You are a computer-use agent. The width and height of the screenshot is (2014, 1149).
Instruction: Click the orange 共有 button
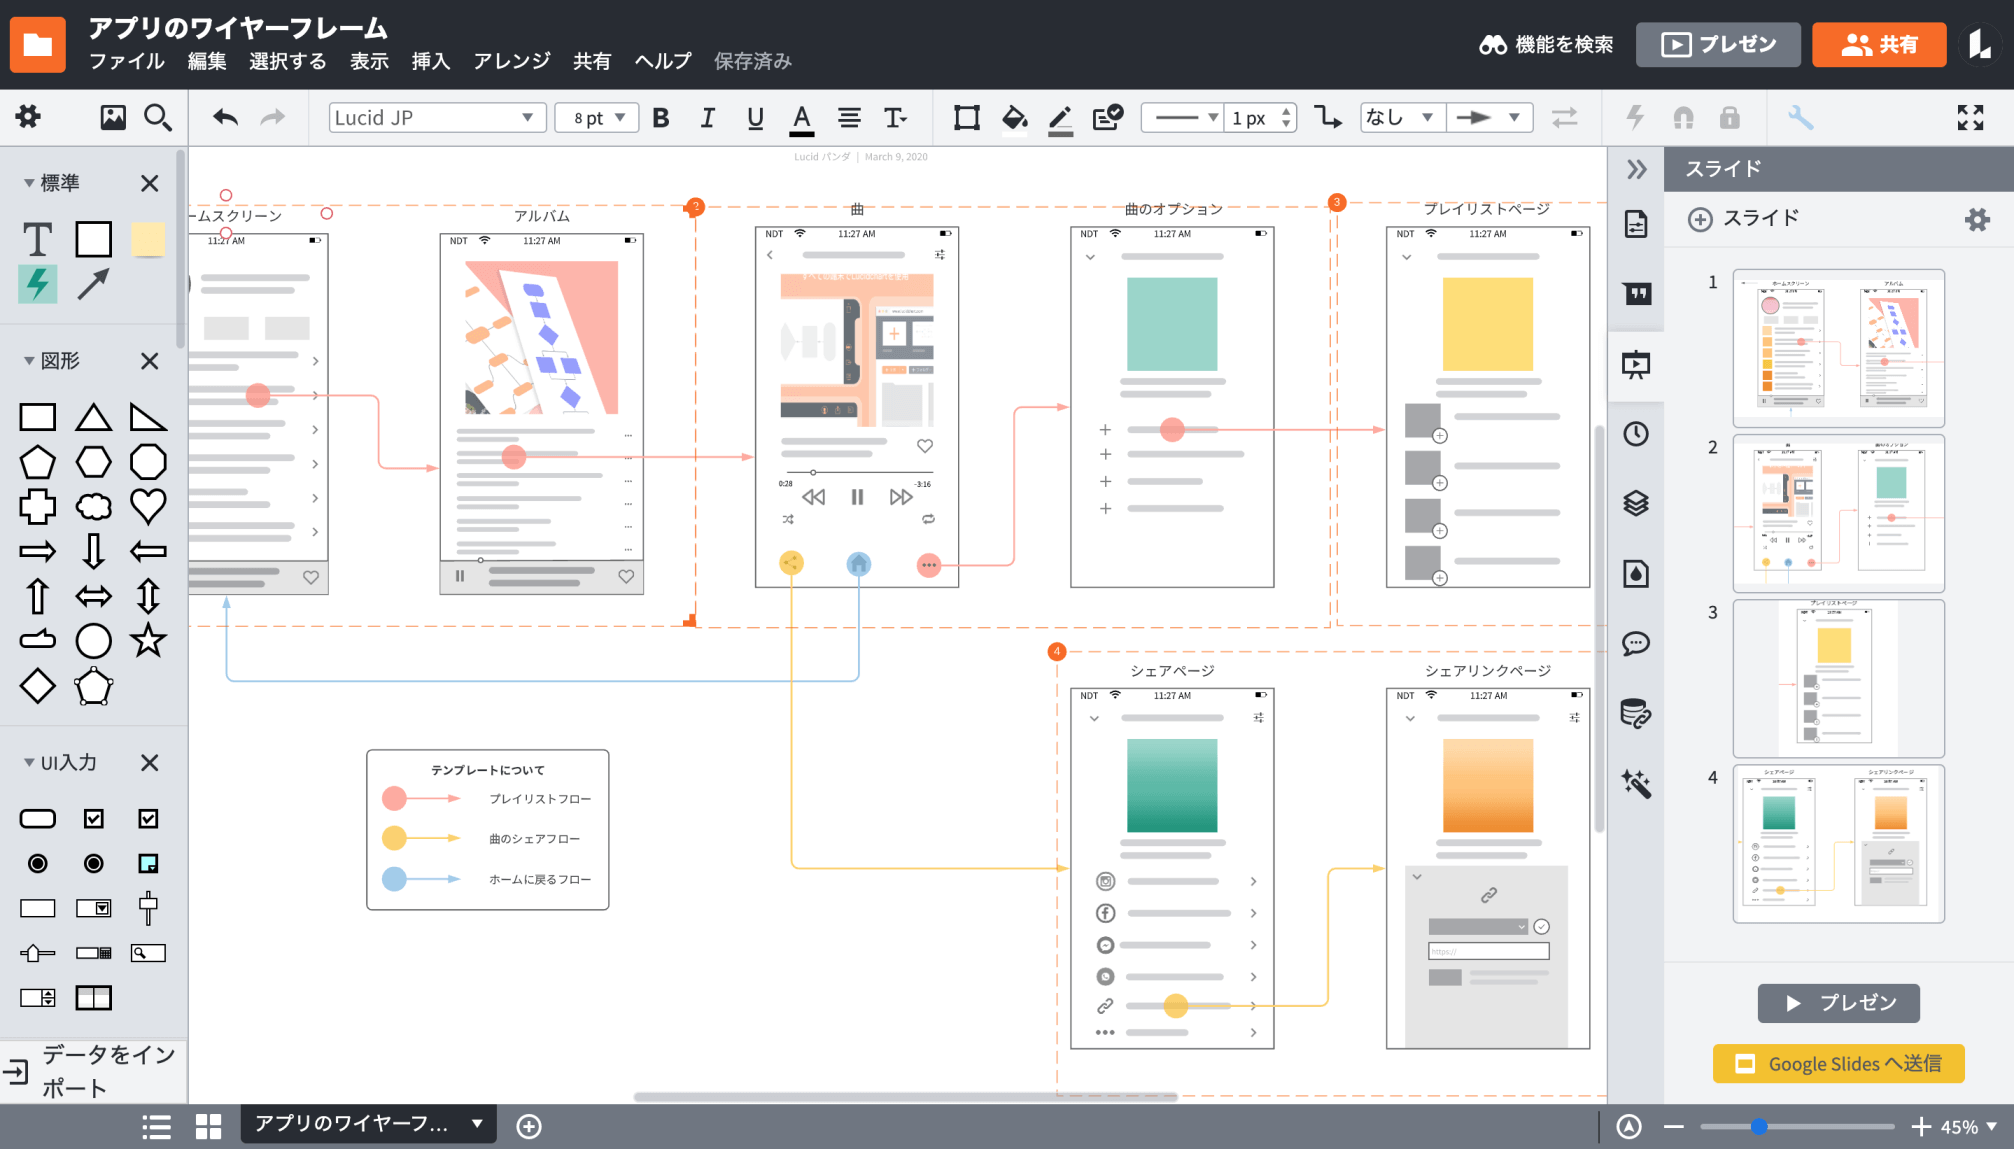tap(1878, 44)
